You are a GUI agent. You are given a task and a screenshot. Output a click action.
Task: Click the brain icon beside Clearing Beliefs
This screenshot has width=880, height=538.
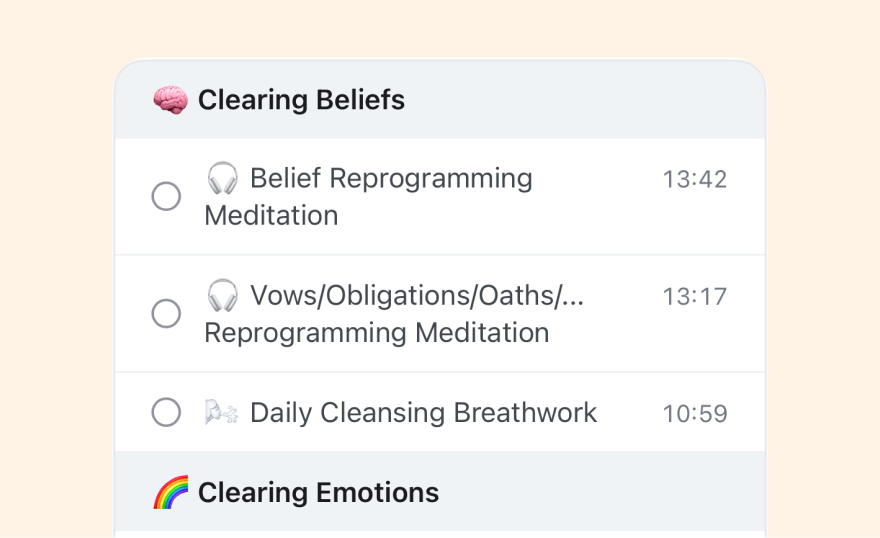click(x=170, y=100)
